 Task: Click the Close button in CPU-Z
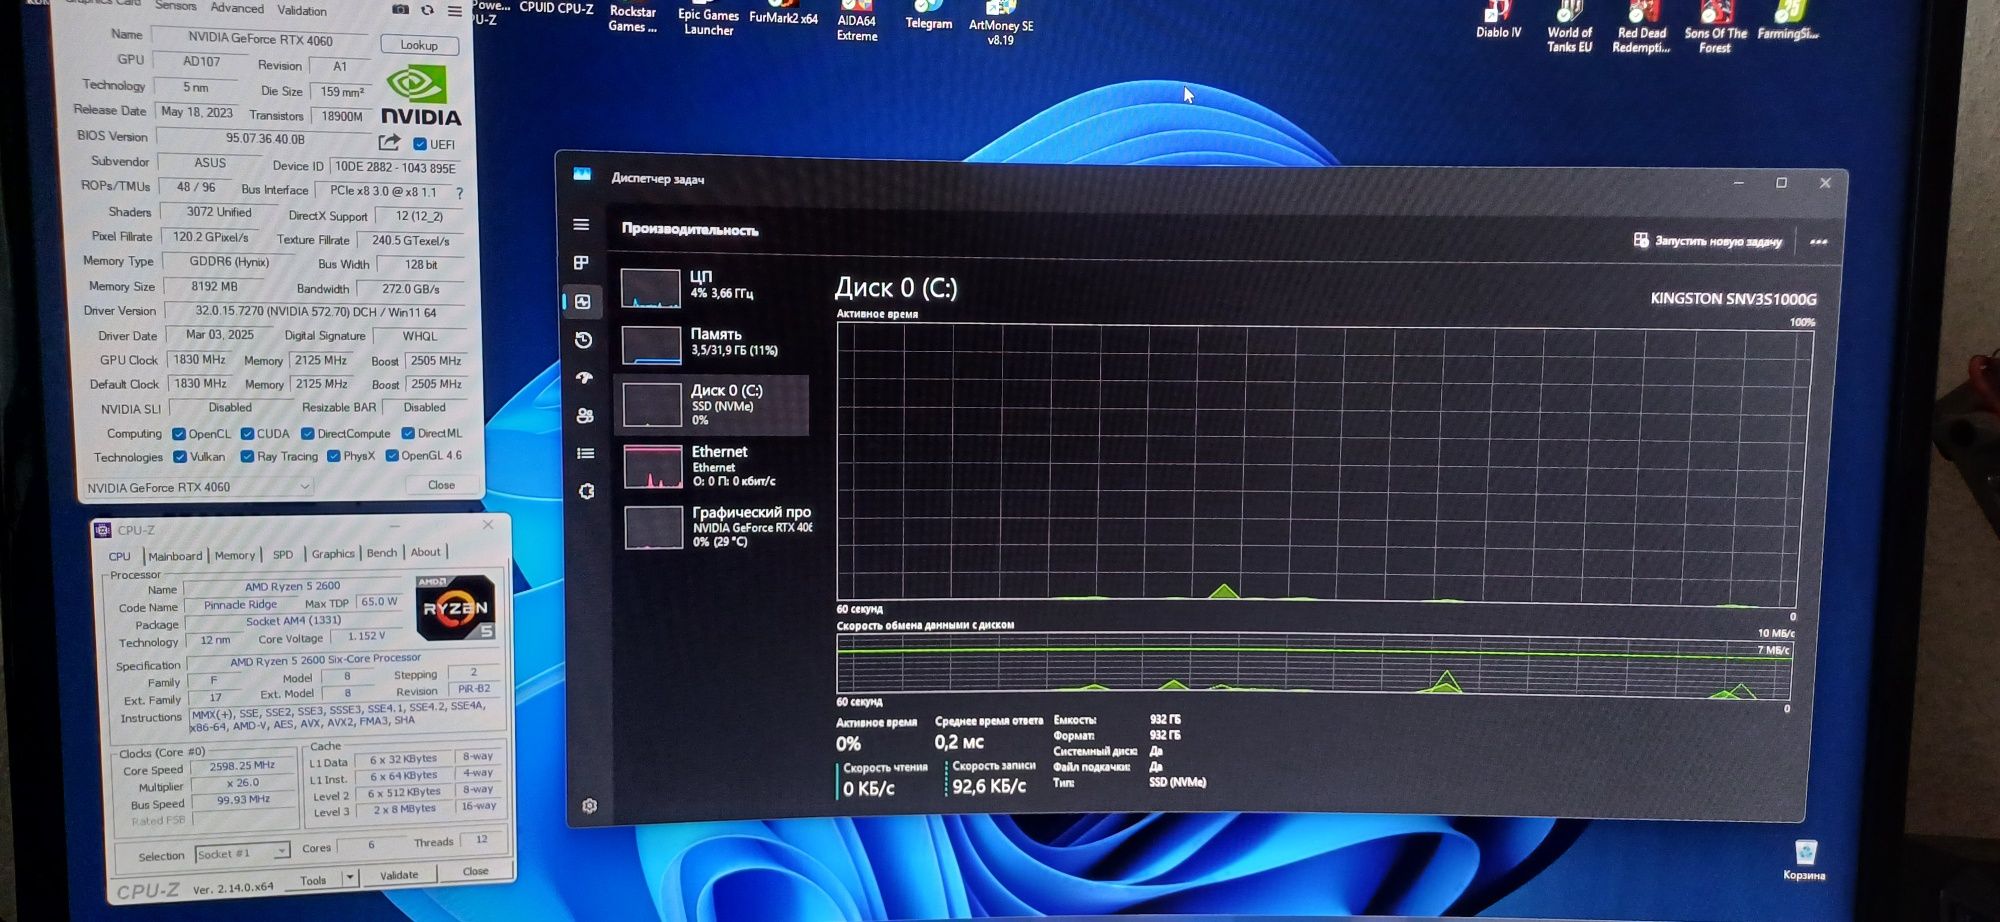(476, 871)
